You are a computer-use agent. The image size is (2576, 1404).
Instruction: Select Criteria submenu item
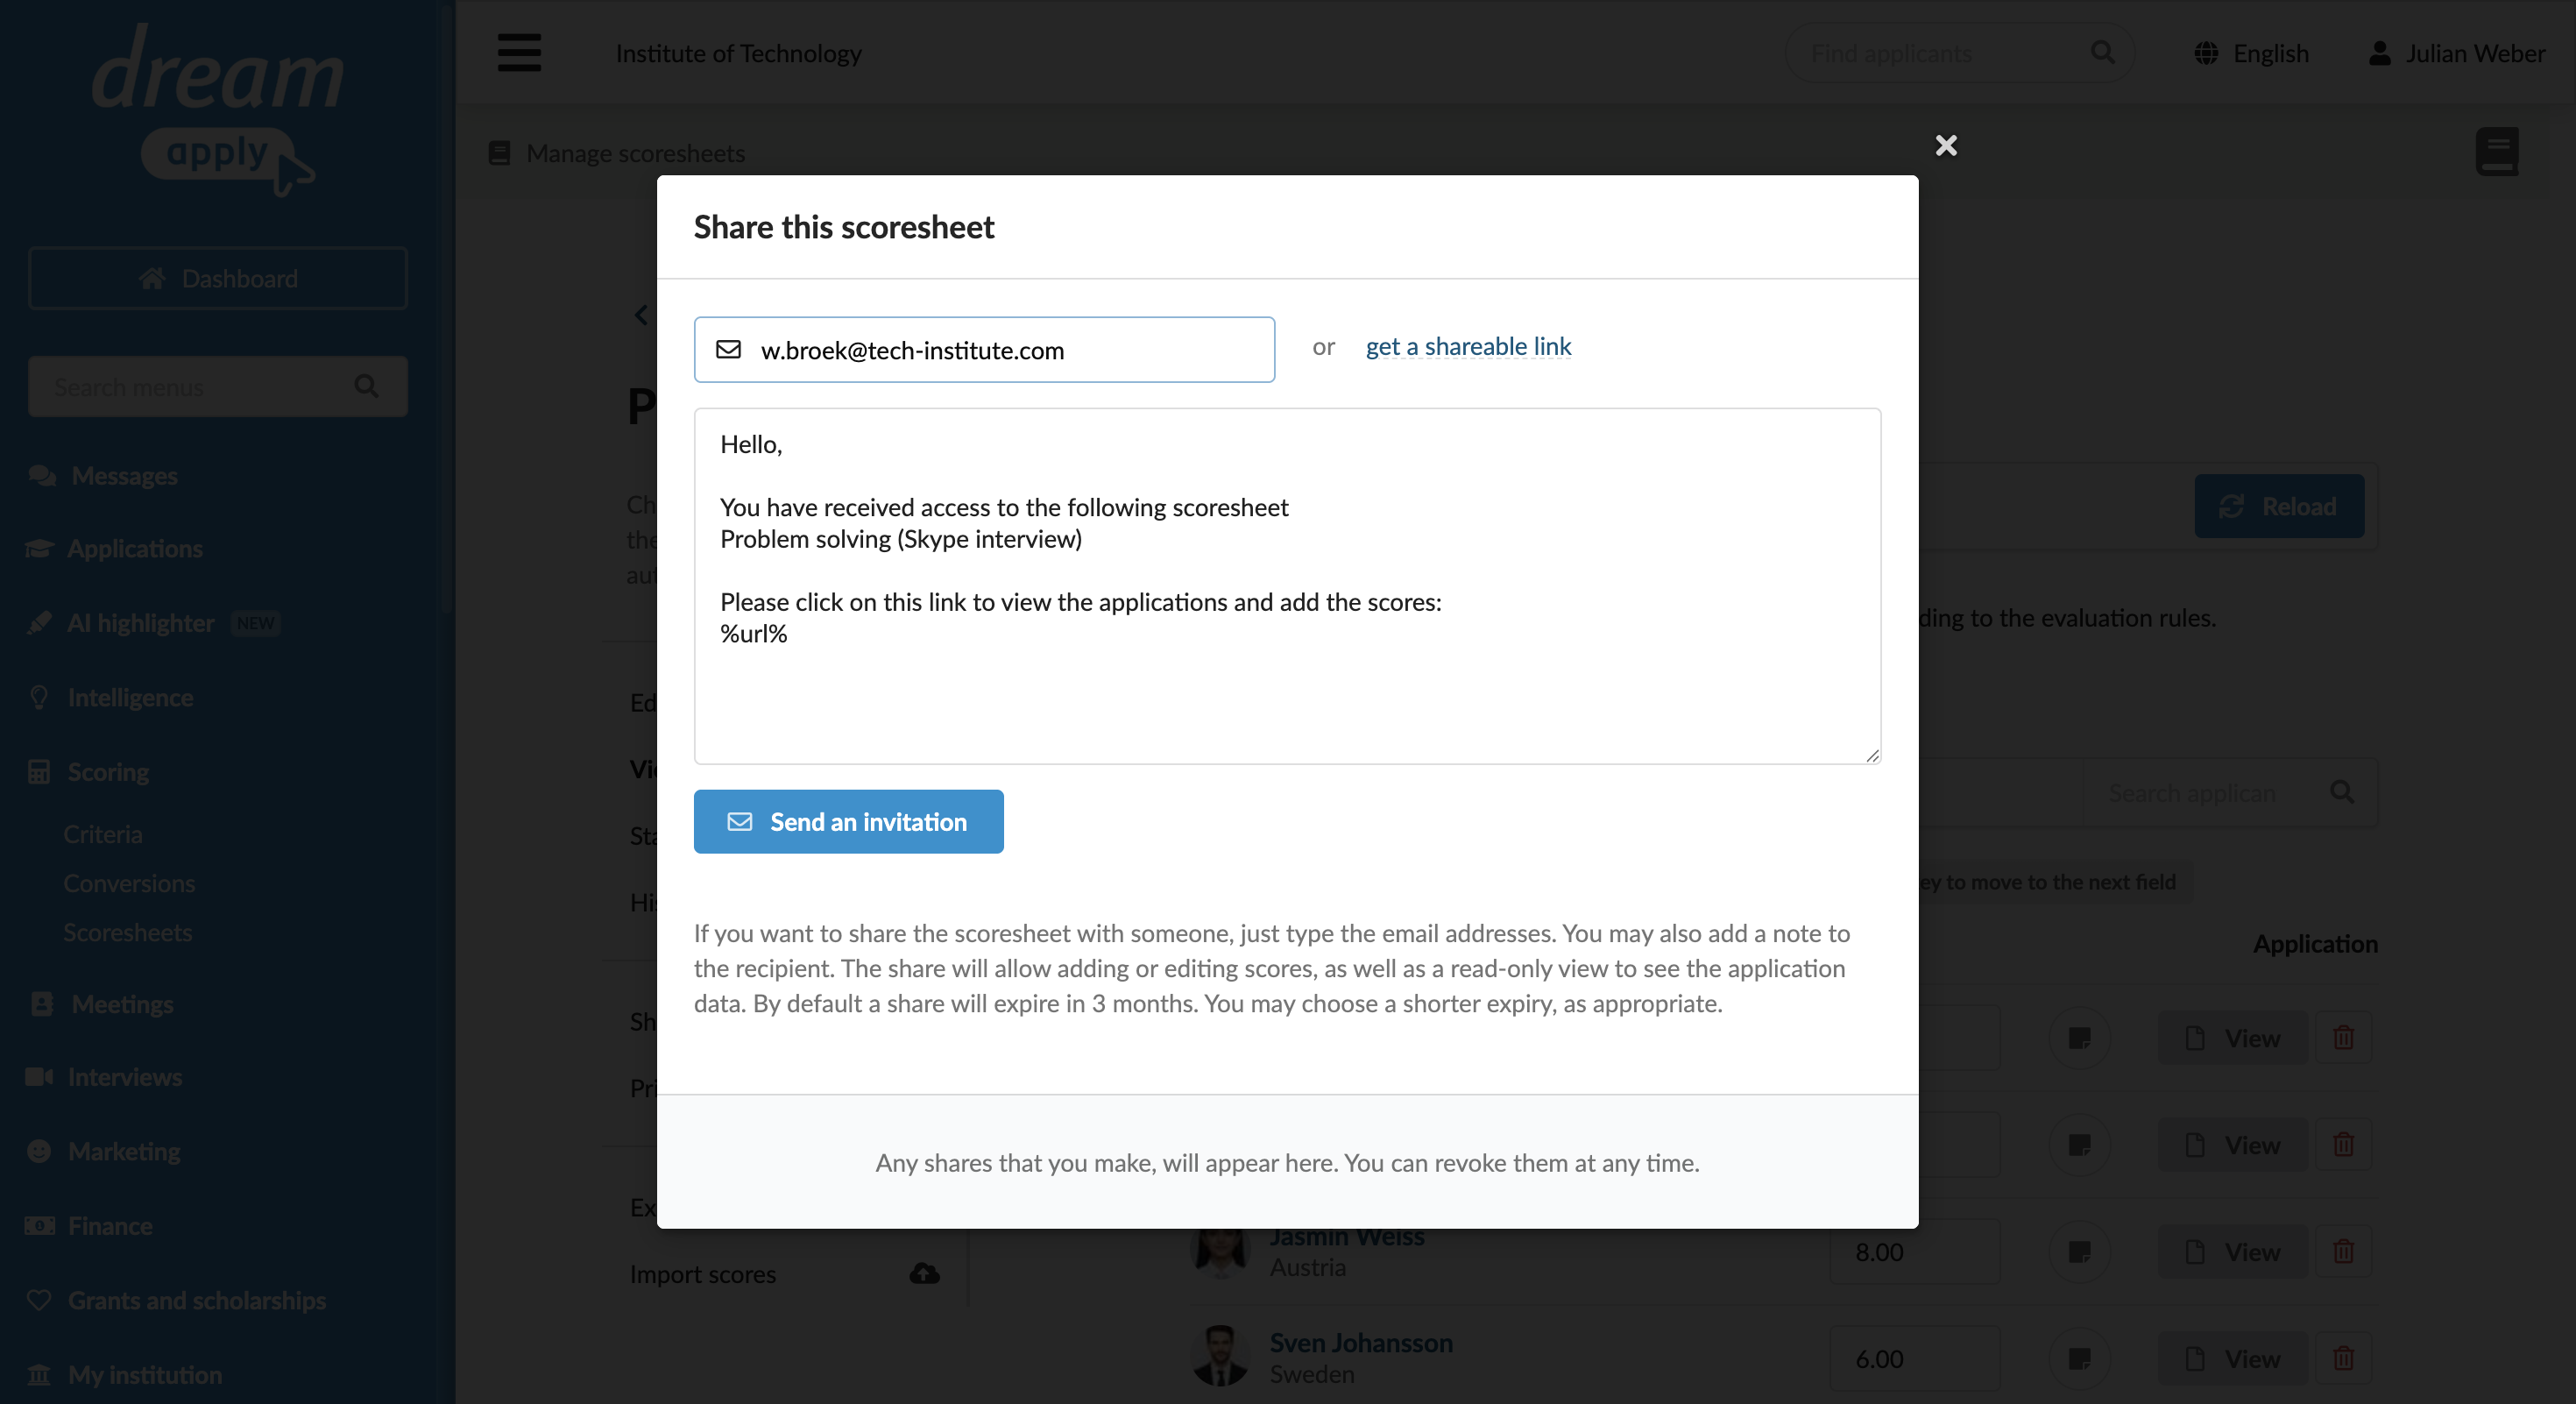[x=103, y=834]
